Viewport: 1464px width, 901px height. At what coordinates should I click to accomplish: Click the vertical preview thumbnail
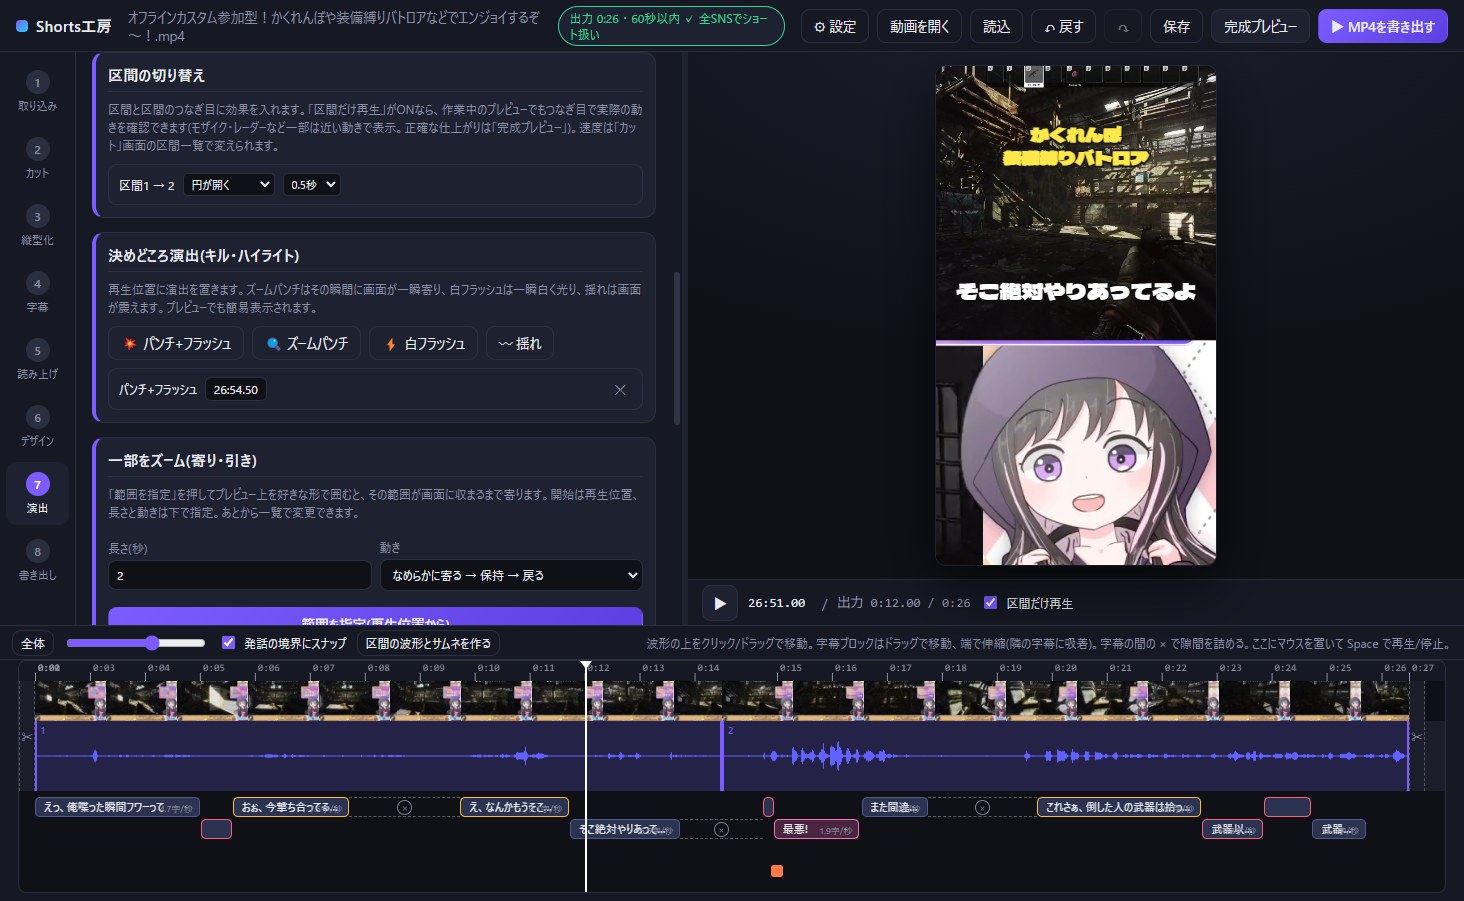coord(1076,316)
